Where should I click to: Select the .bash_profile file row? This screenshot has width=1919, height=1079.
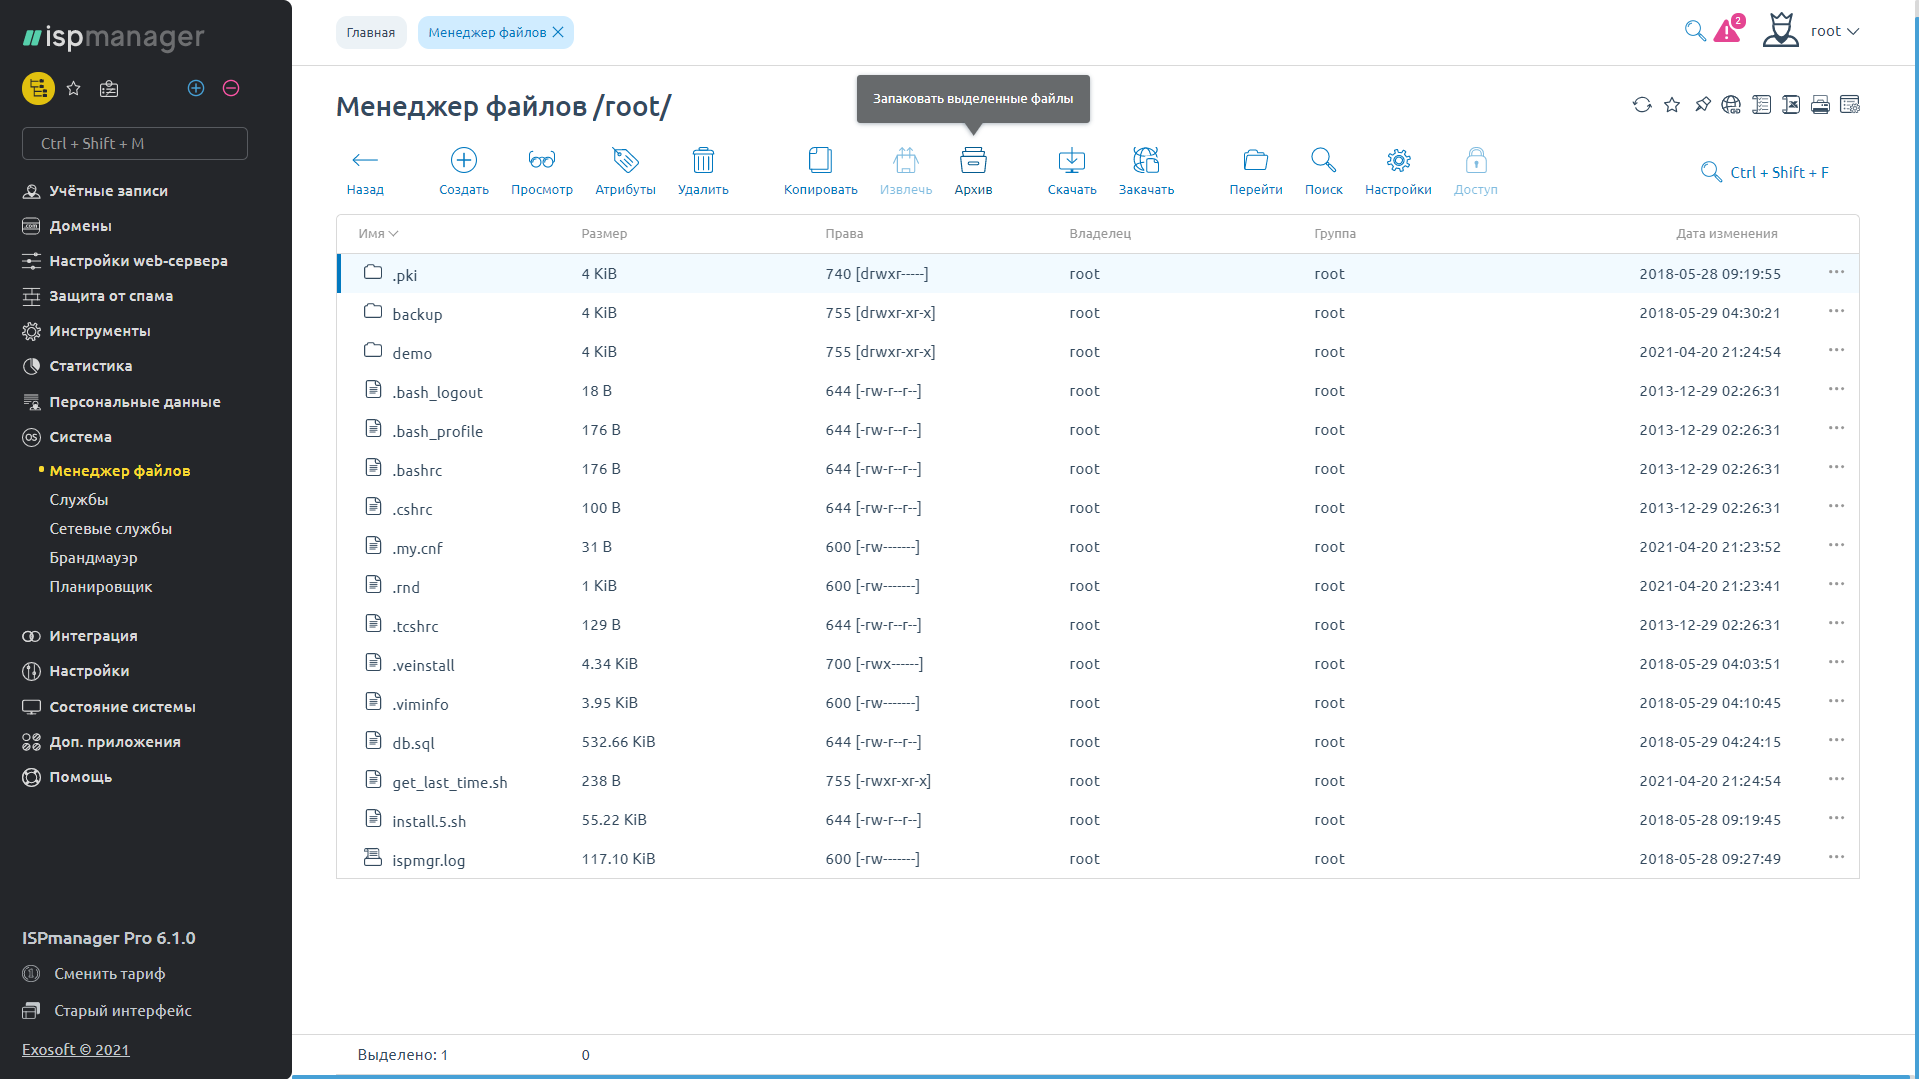click(x=1098, y=430)
